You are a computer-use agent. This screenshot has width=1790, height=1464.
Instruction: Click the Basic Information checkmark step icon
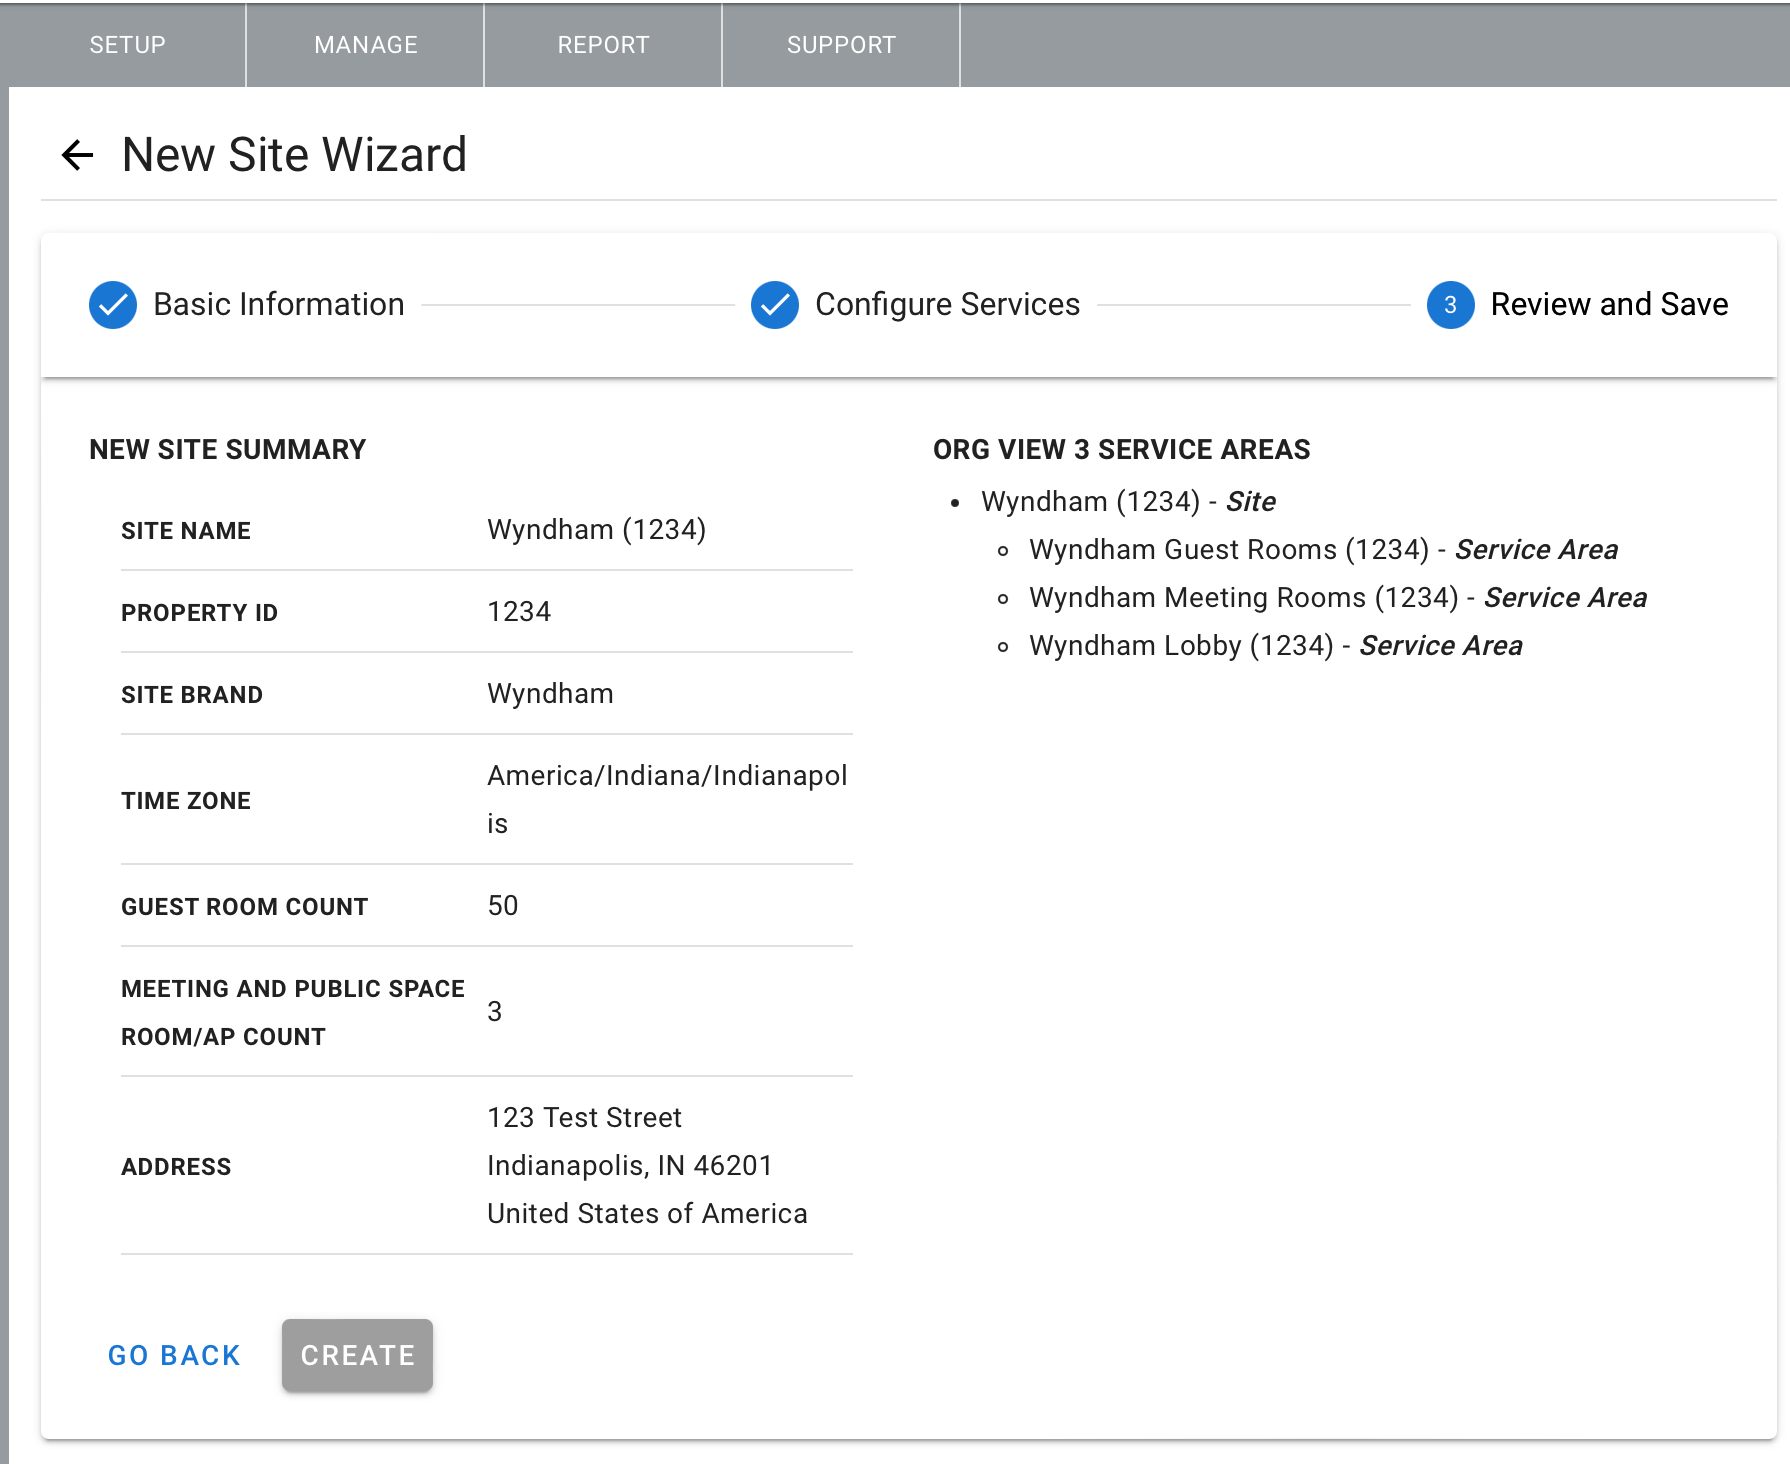[x=113, y=305]
